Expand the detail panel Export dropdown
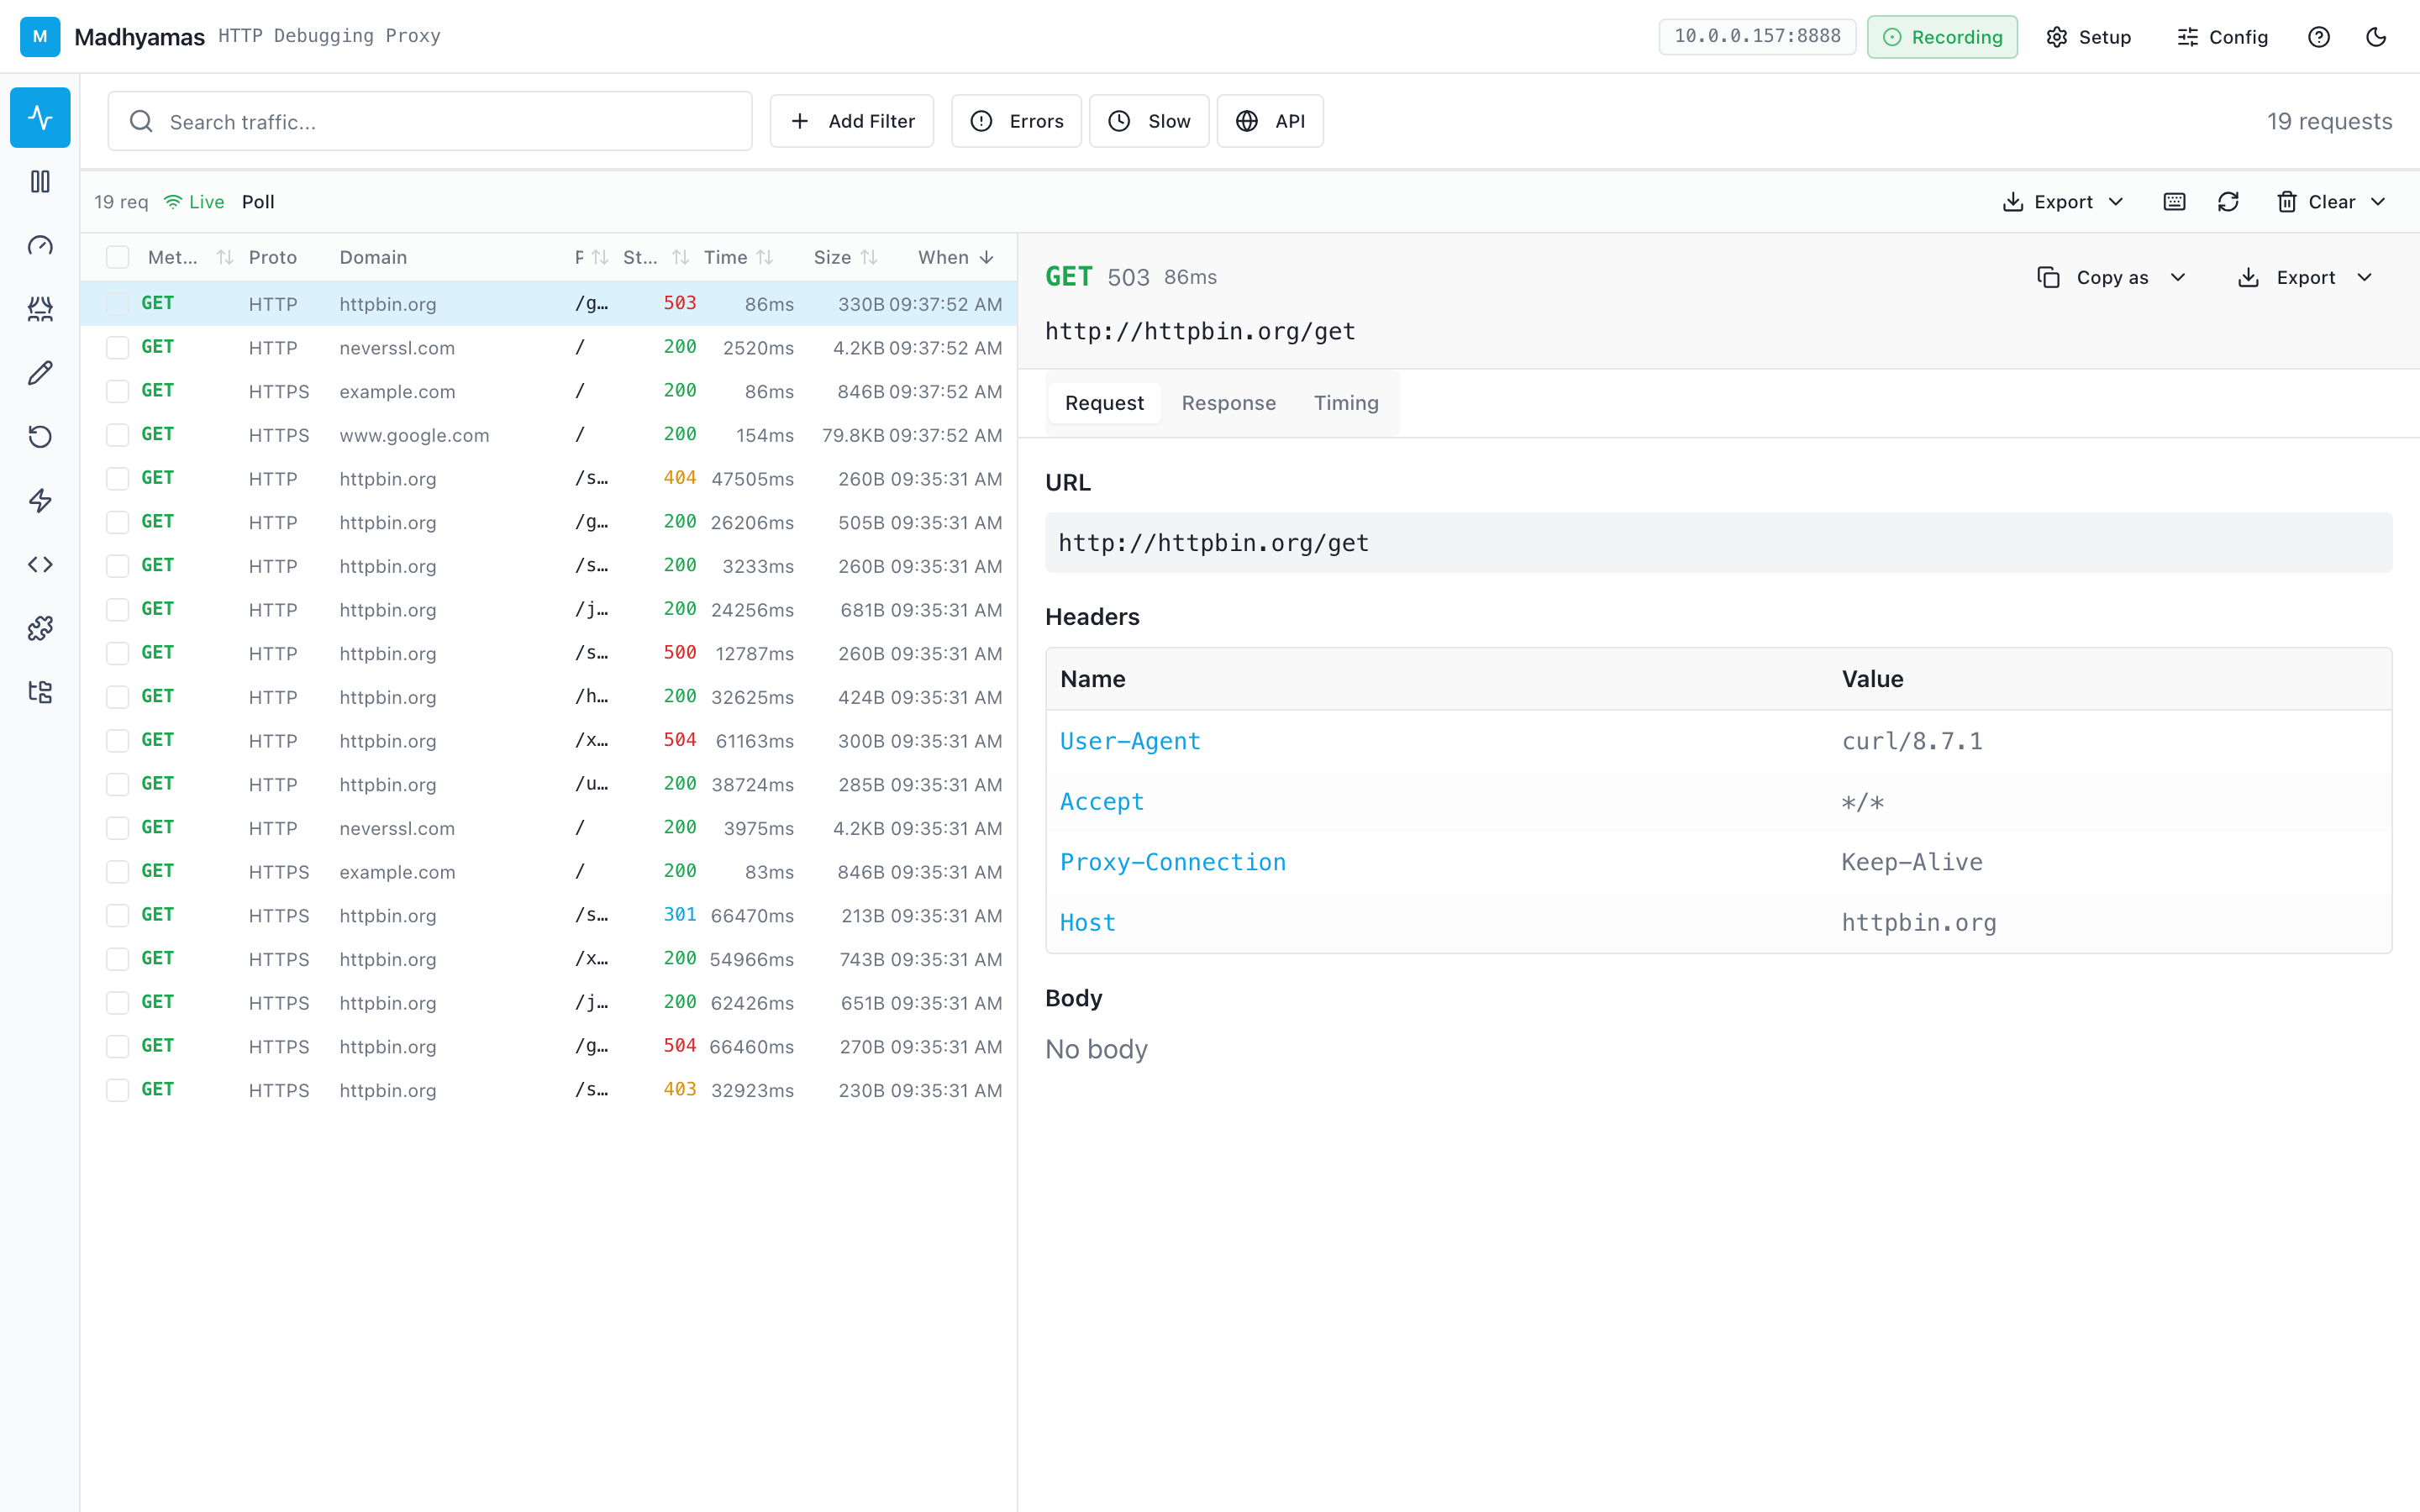The width and height of the screenshot is (2420, 1512). (2305, 277)
